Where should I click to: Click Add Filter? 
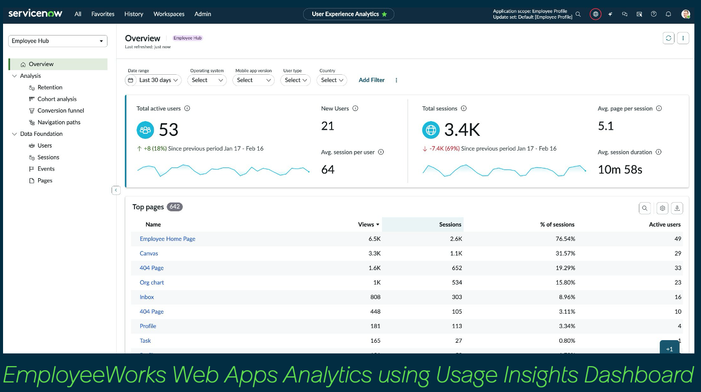click(x=372, y=80)
